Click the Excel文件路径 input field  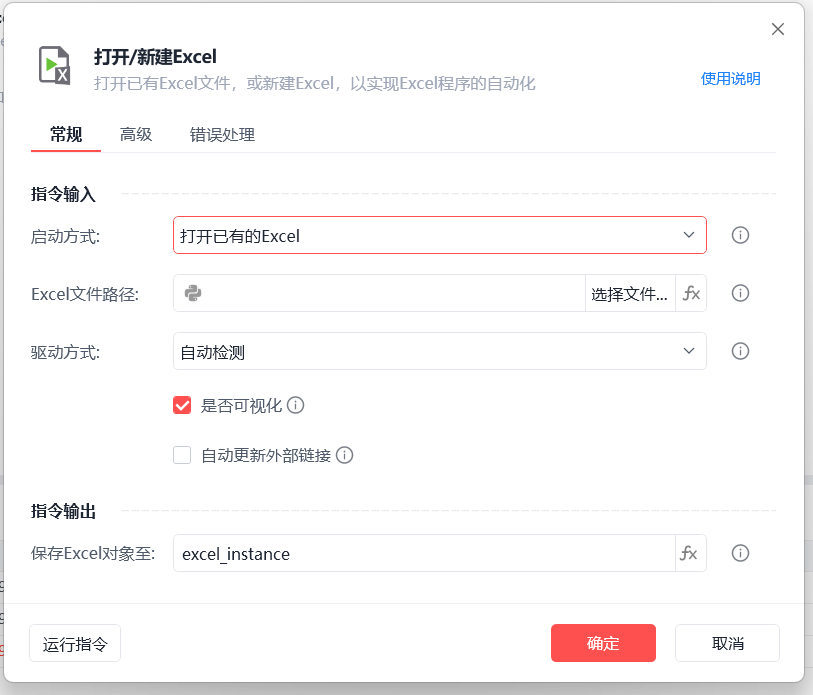380,293
